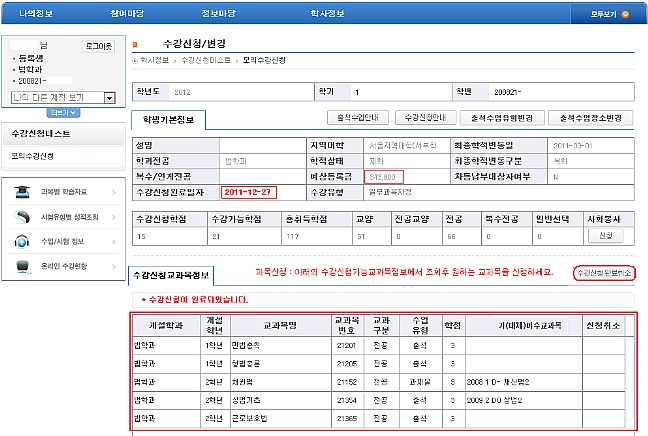This screenshot has height=436, width=648.
Task: Select the 학생기본정보 tab
Action: coord(169,120)
